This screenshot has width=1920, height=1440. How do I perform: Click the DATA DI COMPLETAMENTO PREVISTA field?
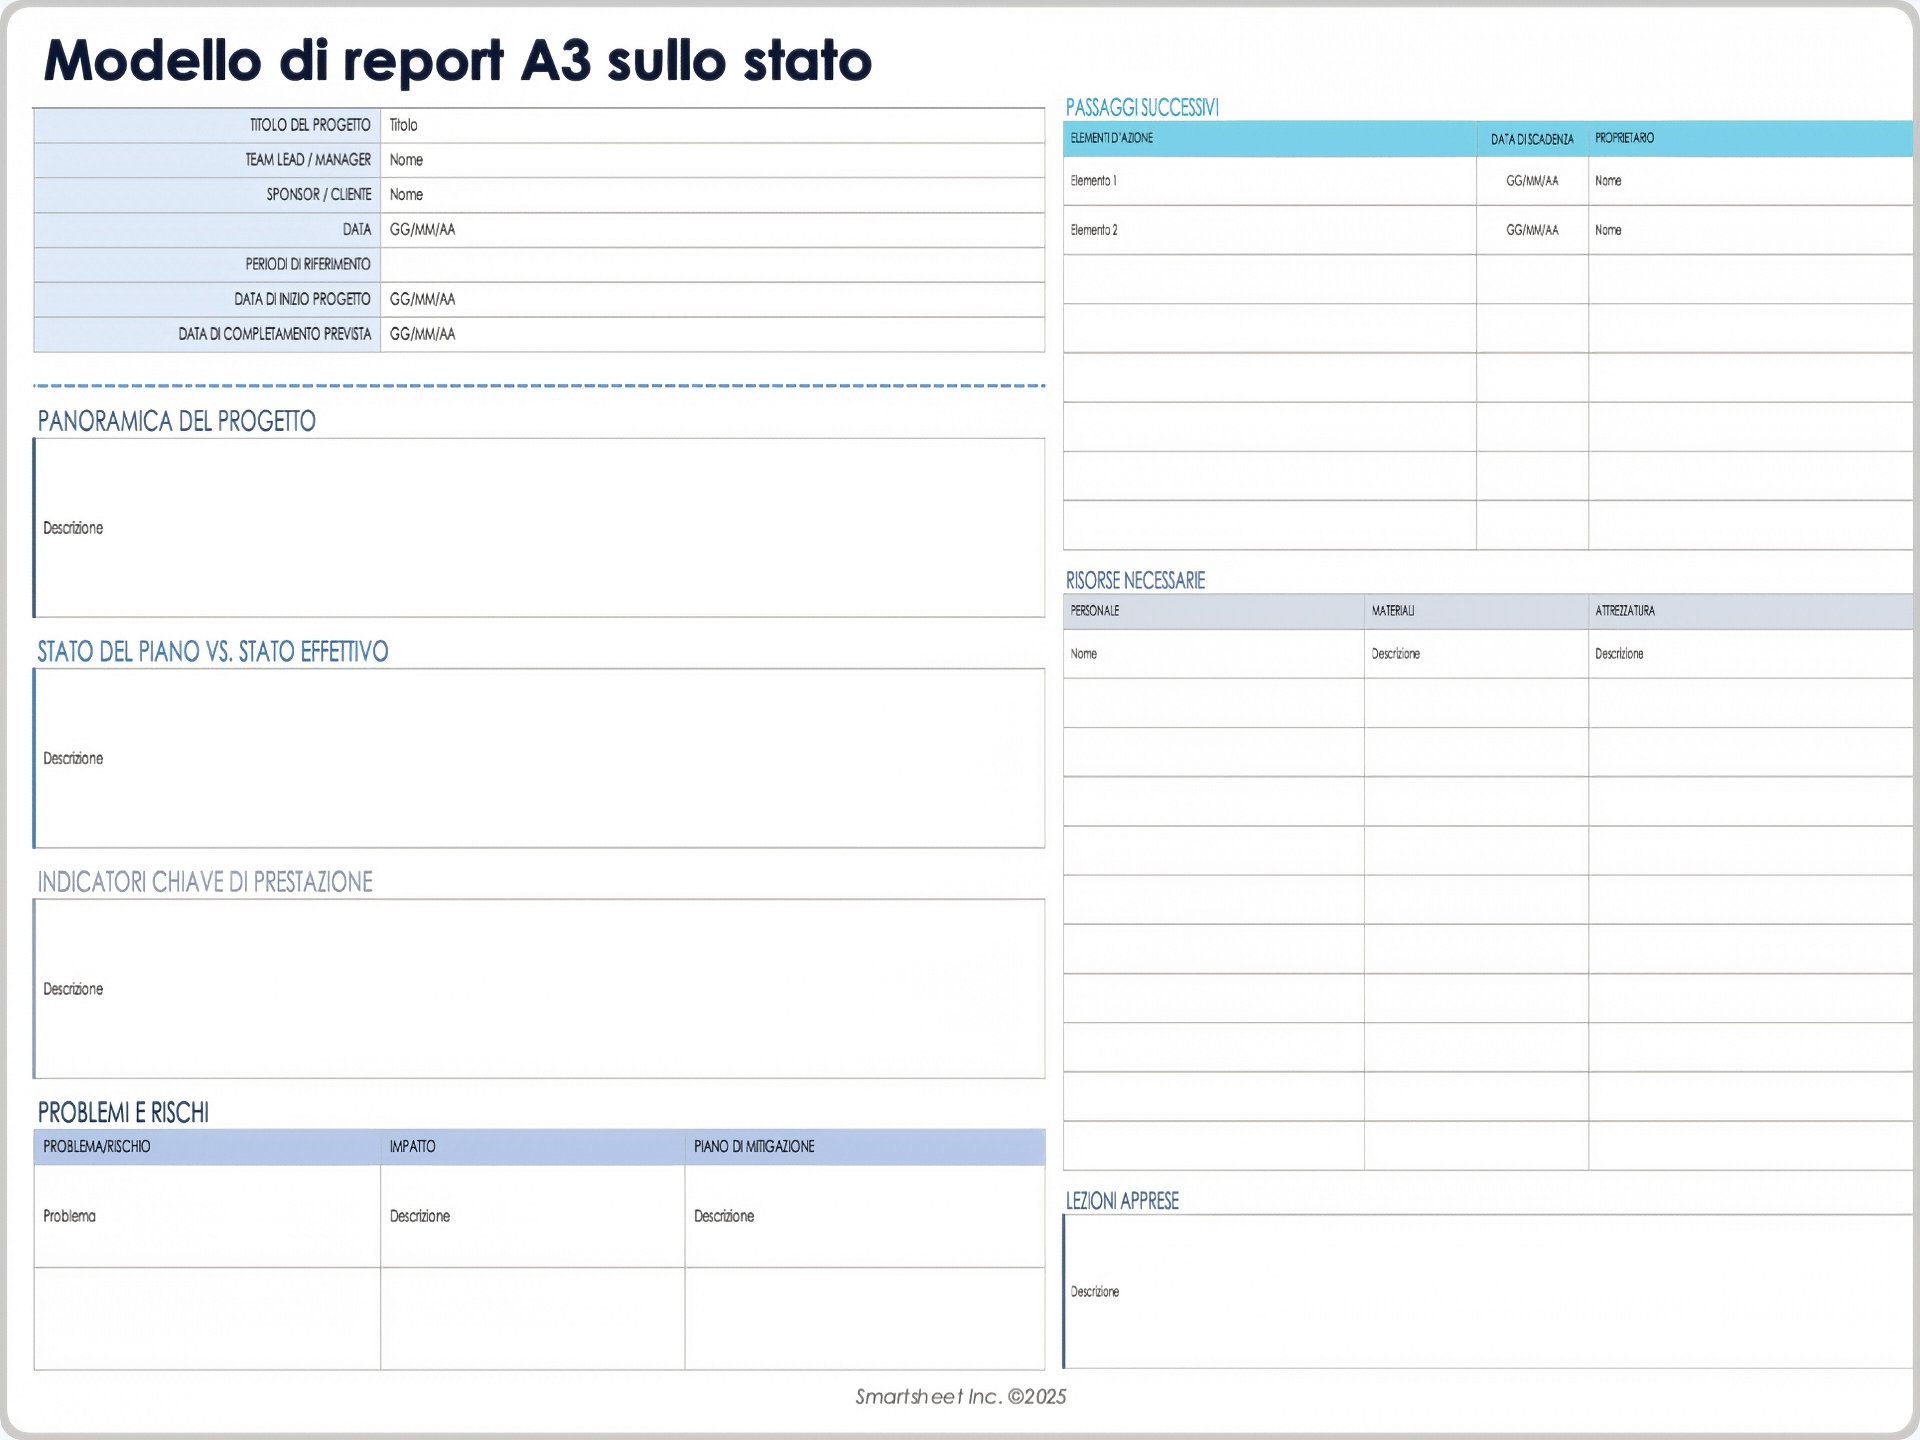pyautogui.click(x=700, y=334)
